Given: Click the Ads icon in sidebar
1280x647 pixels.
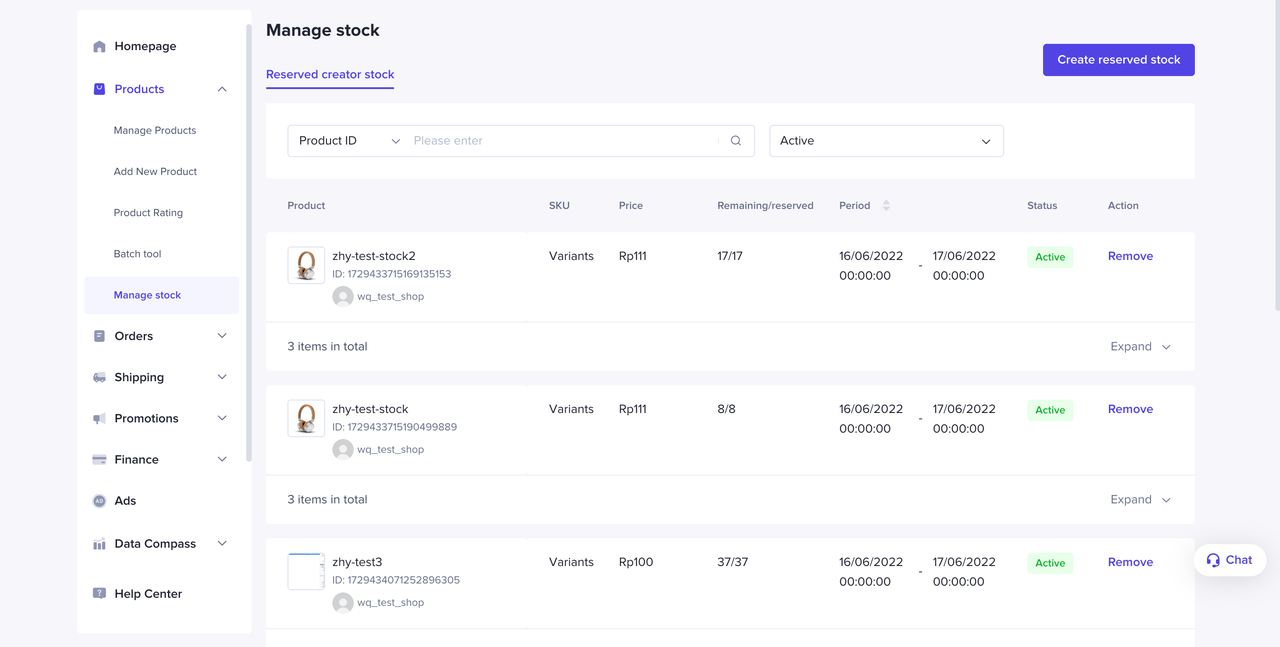Looking at the screenshot, I should (99, 501).
